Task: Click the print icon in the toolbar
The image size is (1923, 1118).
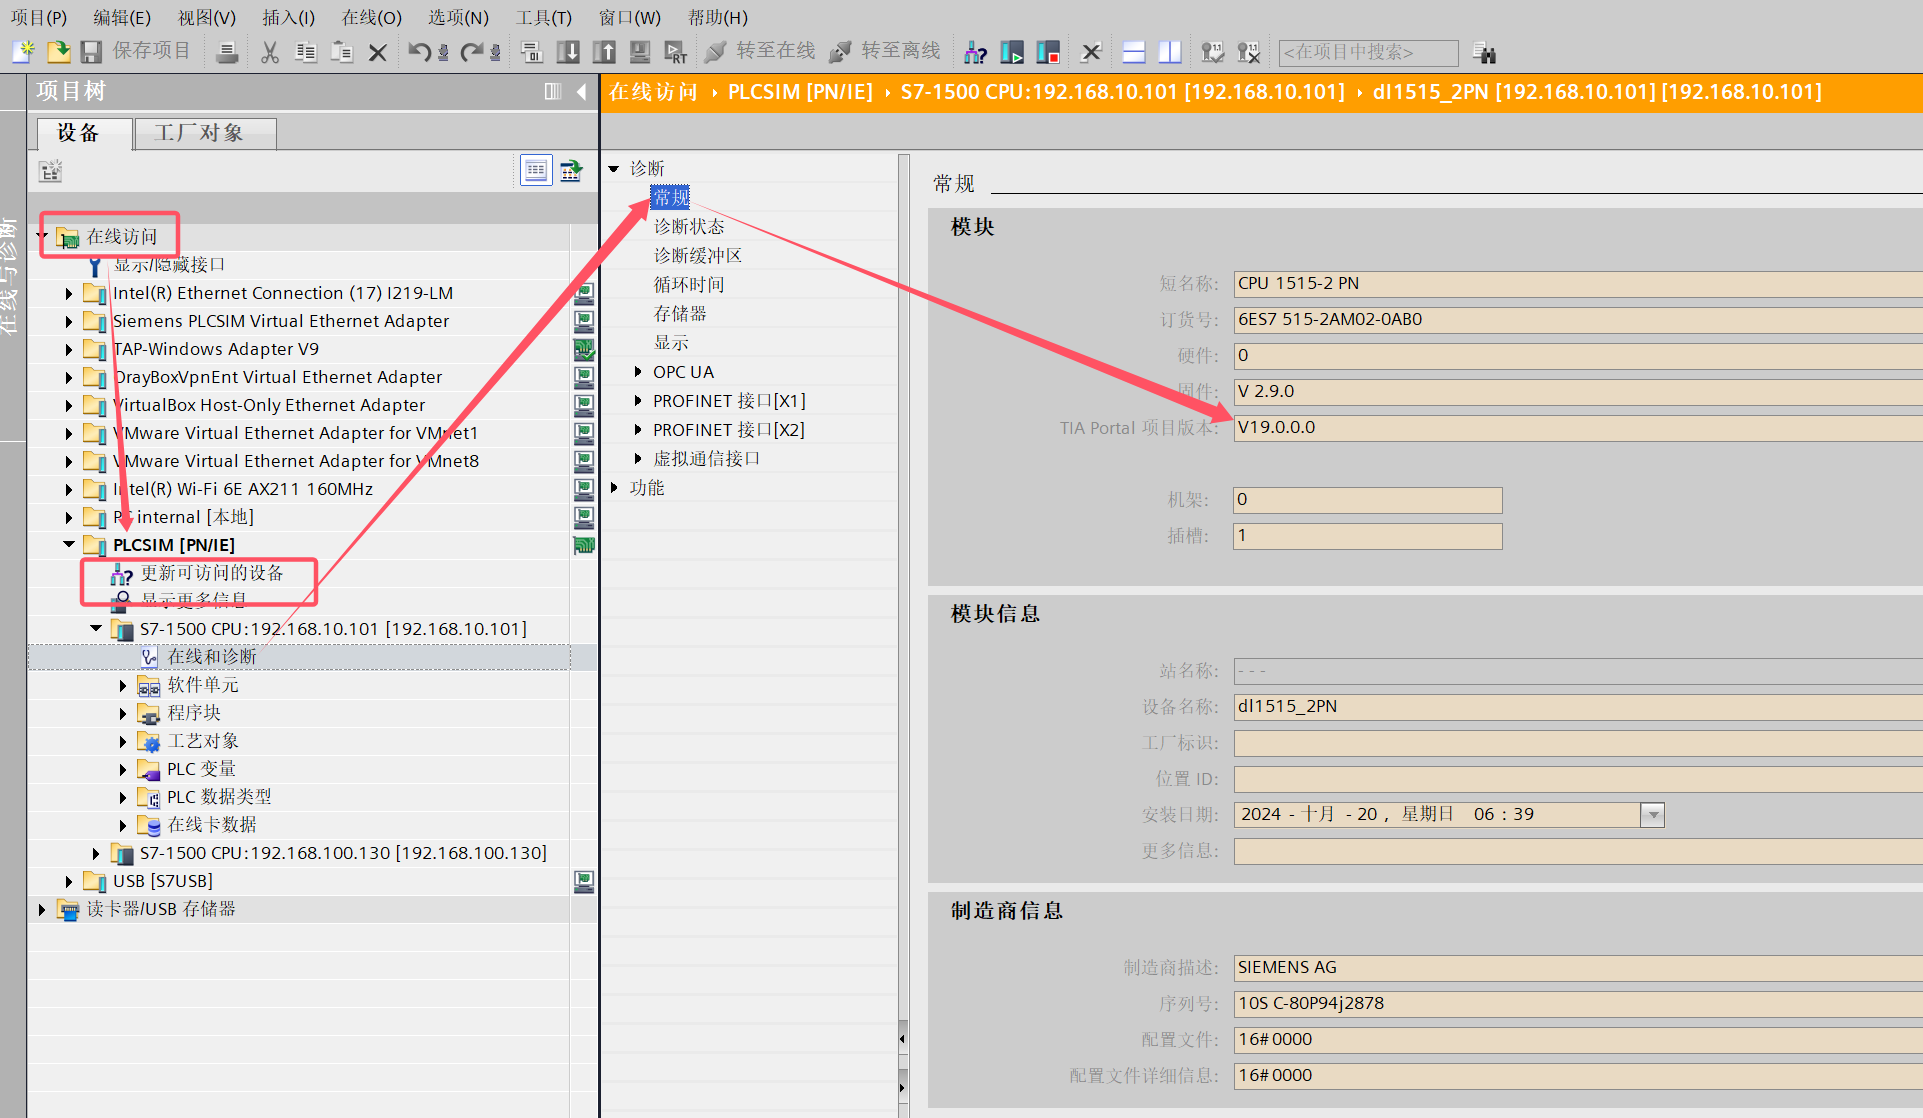Action: pyautogui.click(x=227, y=52)
